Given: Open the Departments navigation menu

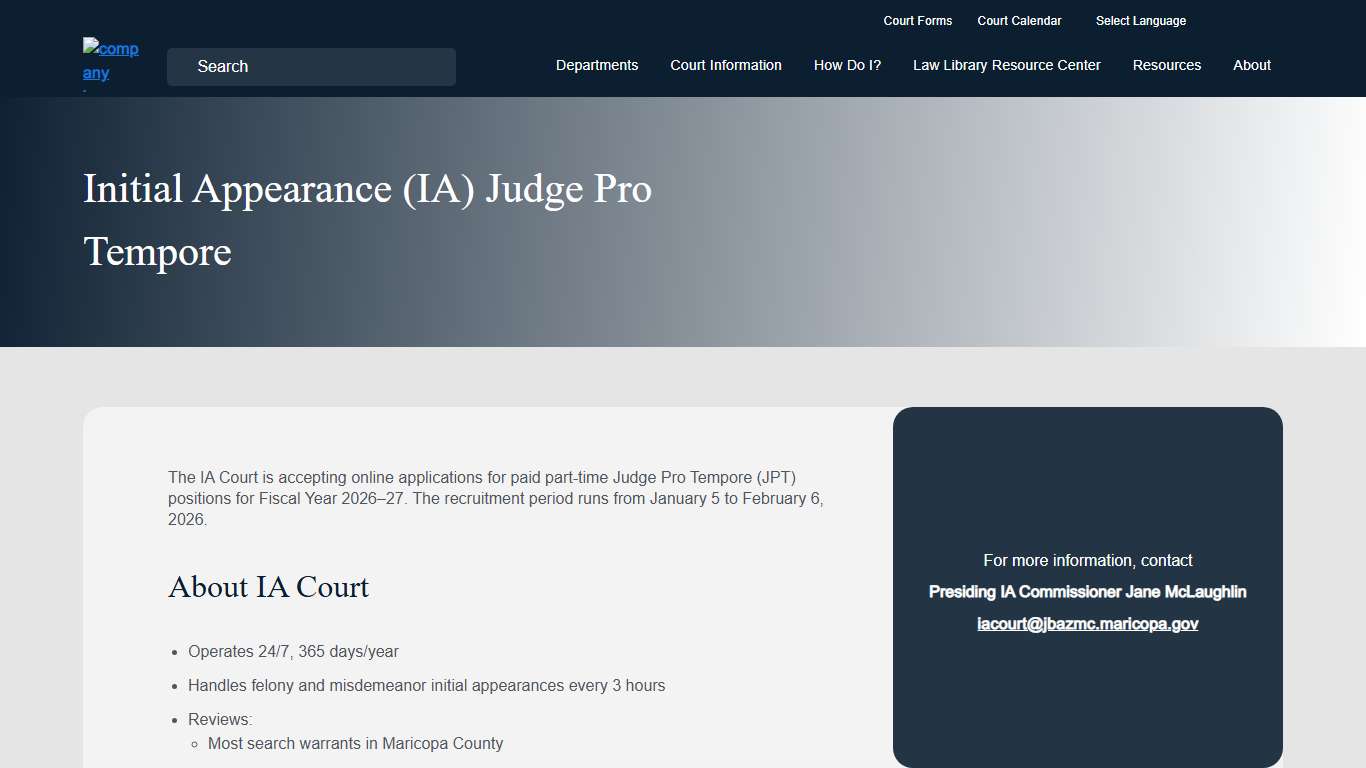Looking at the screenshot, I should tap(596, 65).
